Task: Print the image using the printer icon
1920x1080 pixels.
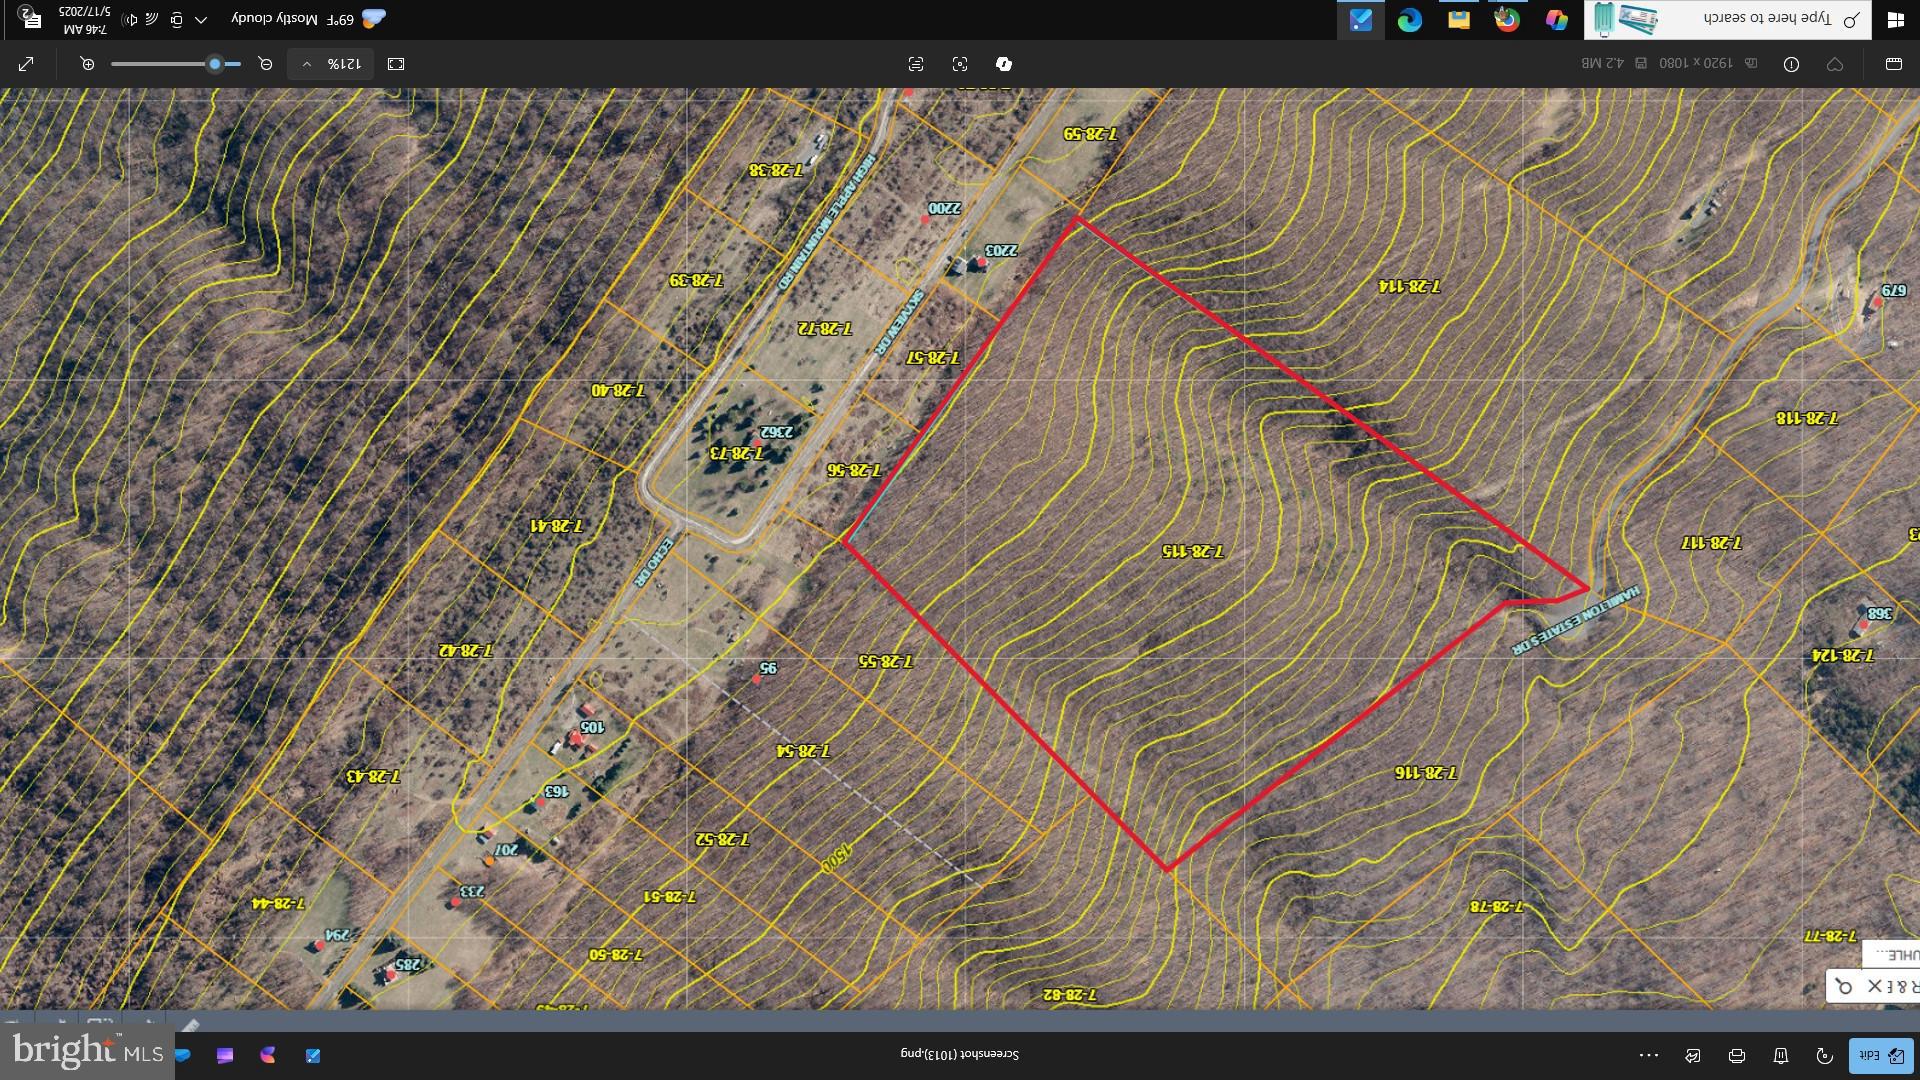Action: coord(1737,1056)
